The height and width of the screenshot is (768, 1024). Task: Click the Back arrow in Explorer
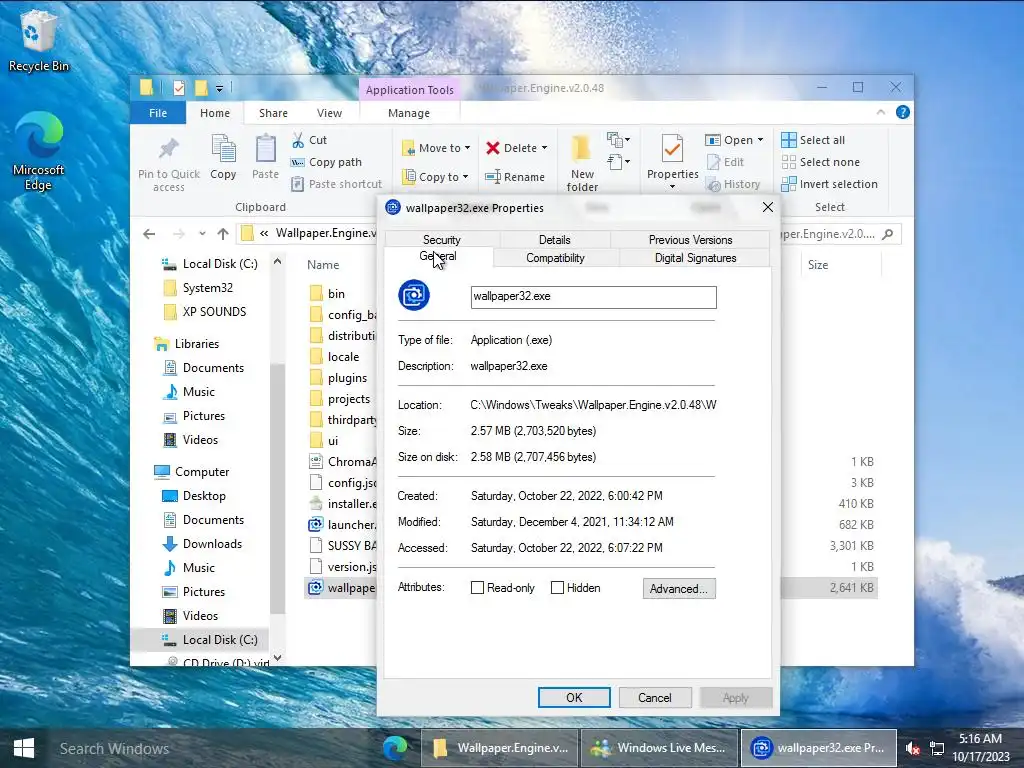pos(150,234)
